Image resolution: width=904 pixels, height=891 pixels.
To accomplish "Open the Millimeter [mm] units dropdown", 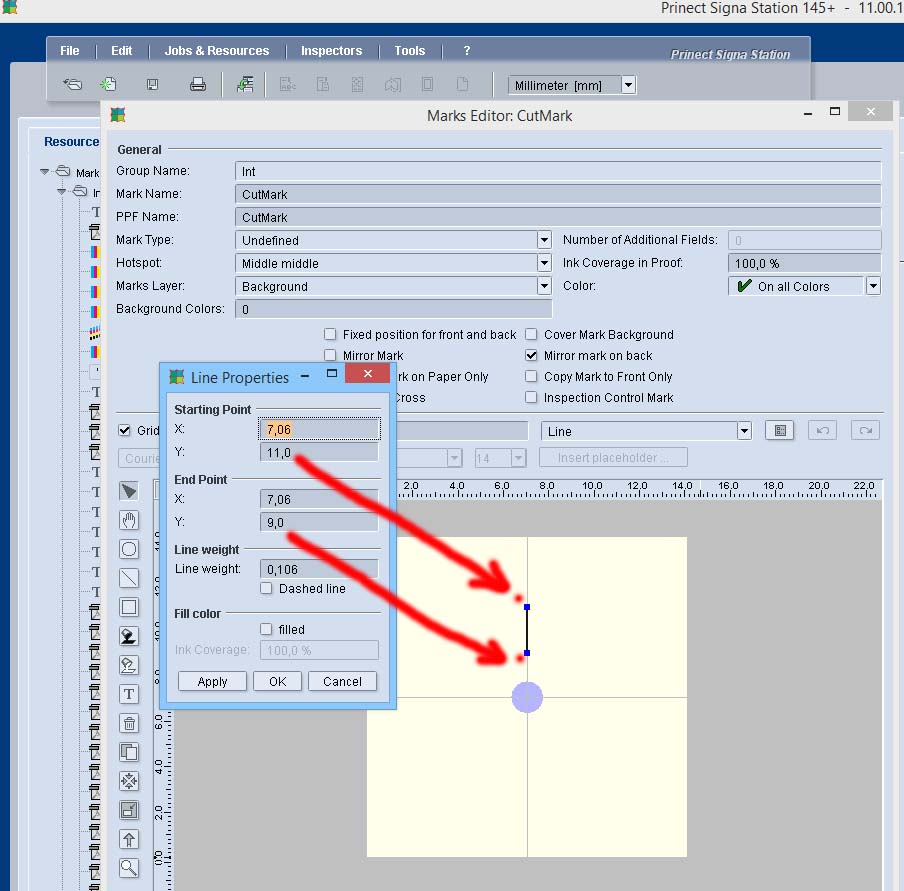I will [x=628, y=85].
